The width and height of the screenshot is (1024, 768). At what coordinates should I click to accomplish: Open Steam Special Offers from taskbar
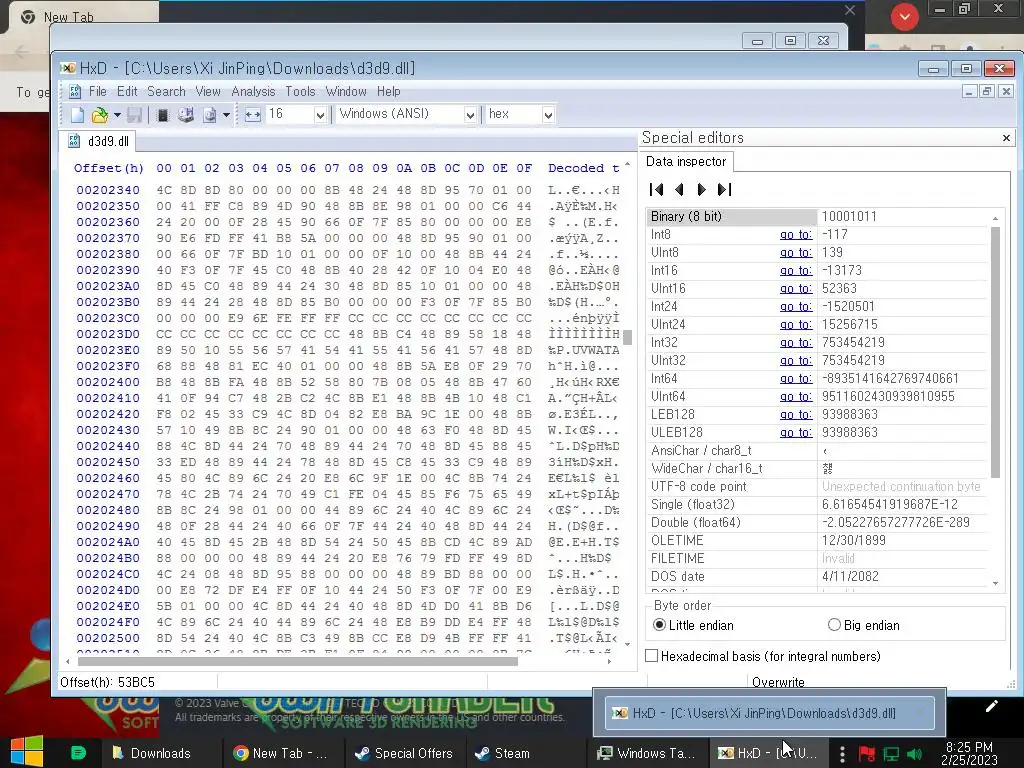pos(404,753)
